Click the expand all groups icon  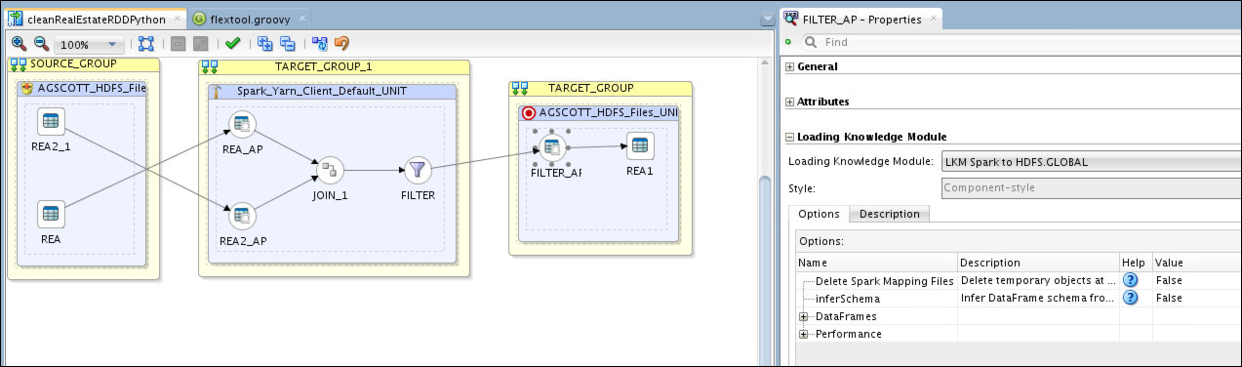(x=265, y=44)
